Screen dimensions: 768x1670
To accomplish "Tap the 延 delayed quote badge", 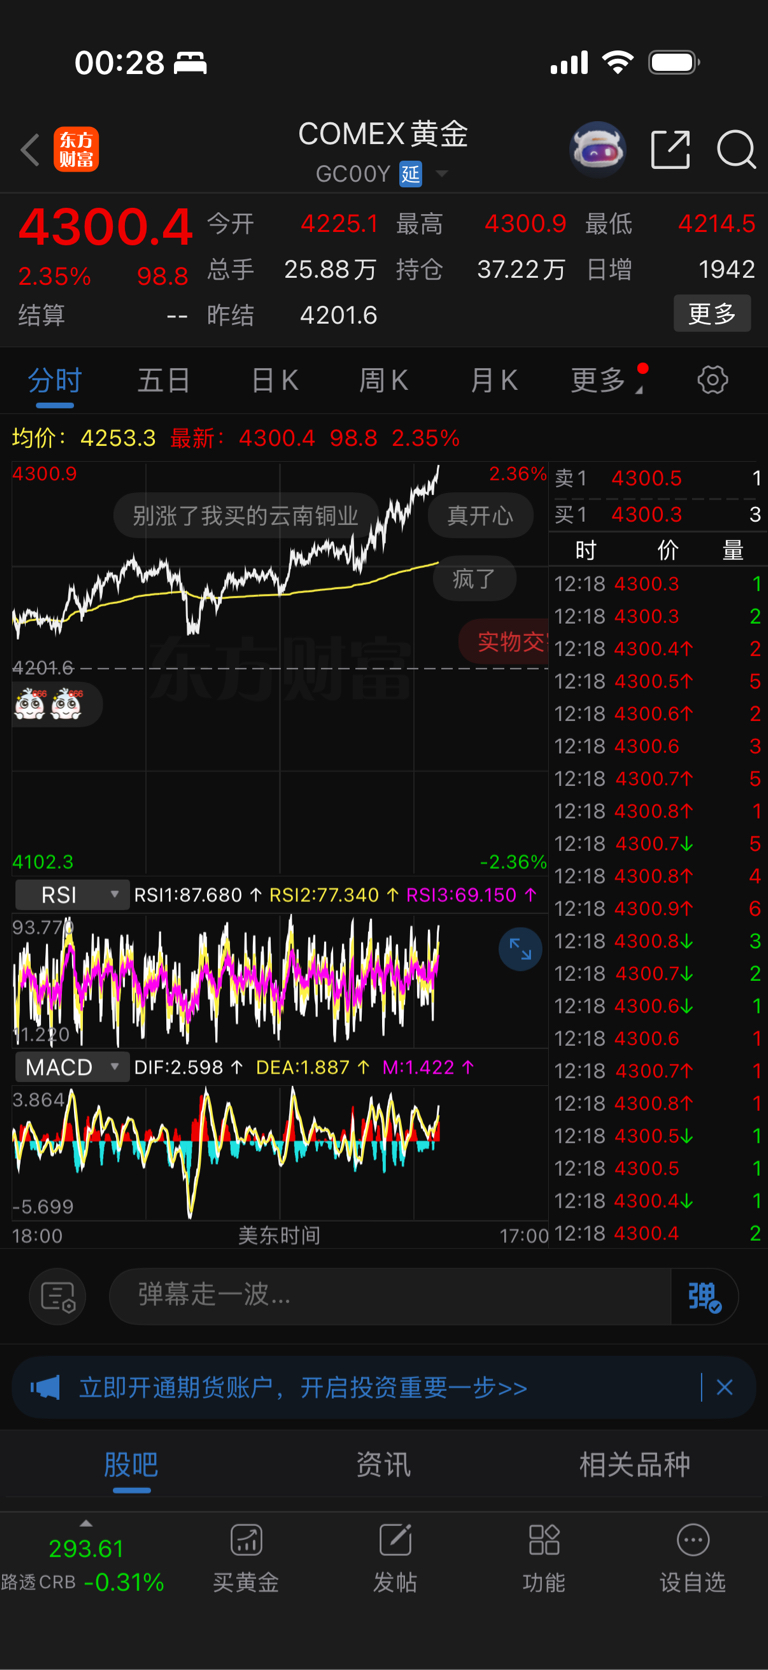I will (411, 174).
